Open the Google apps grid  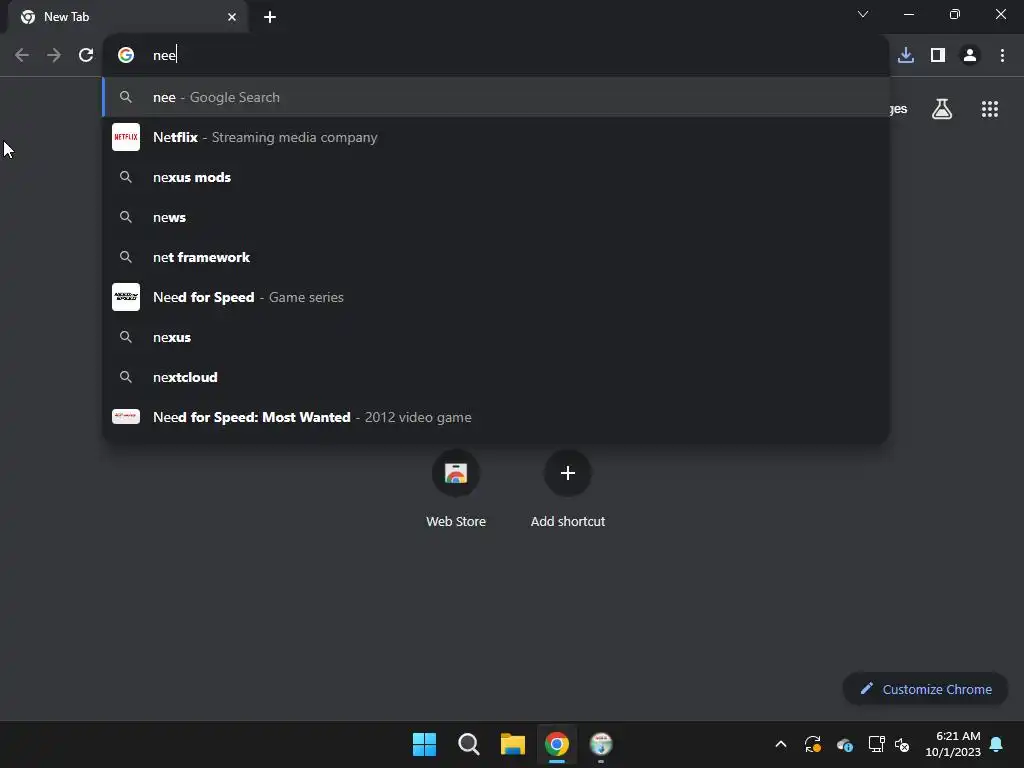990,109
